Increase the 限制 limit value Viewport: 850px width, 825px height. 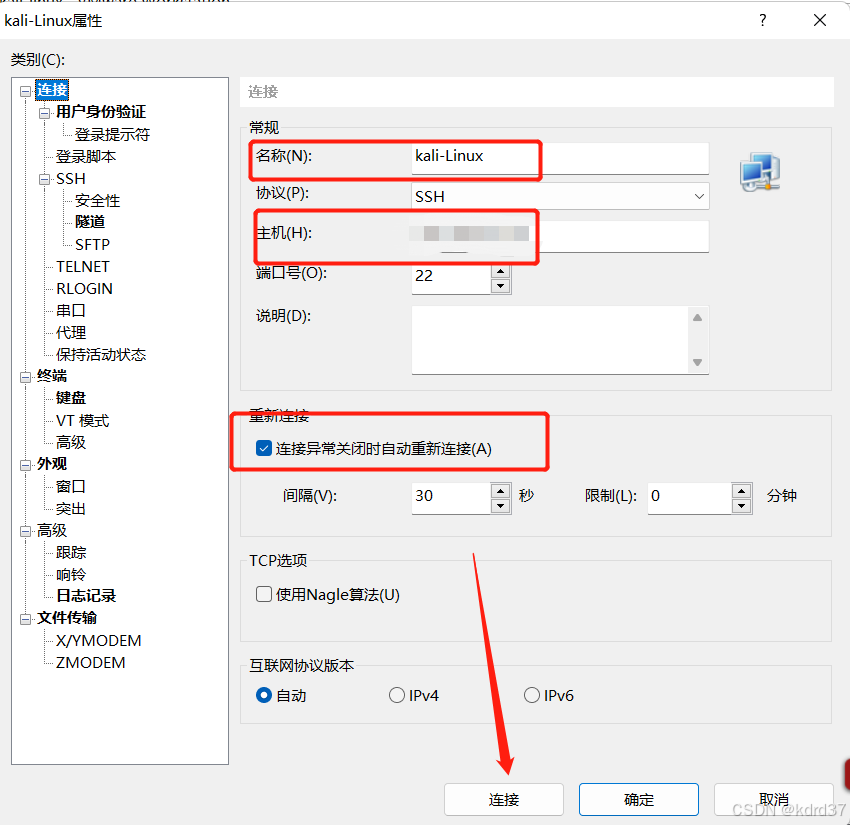pyautogui.click(x=741, y=491)
